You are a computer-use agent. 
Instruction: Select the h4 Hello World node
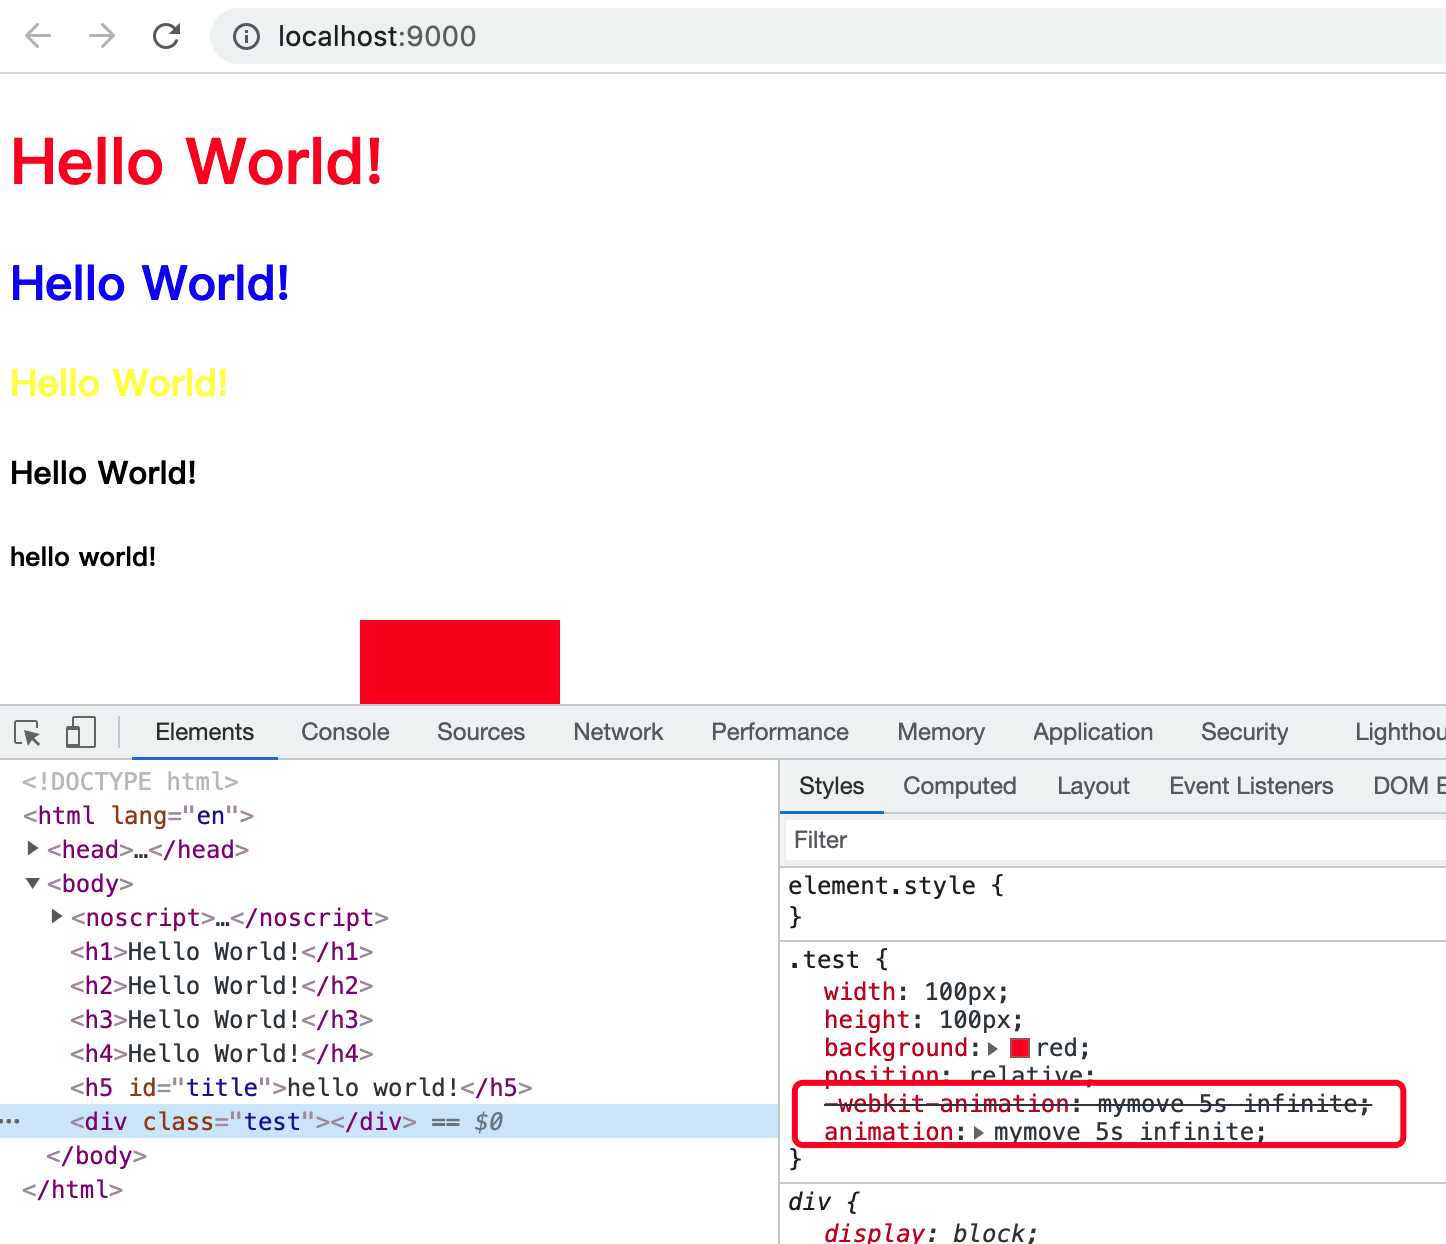pos(221,1053)
